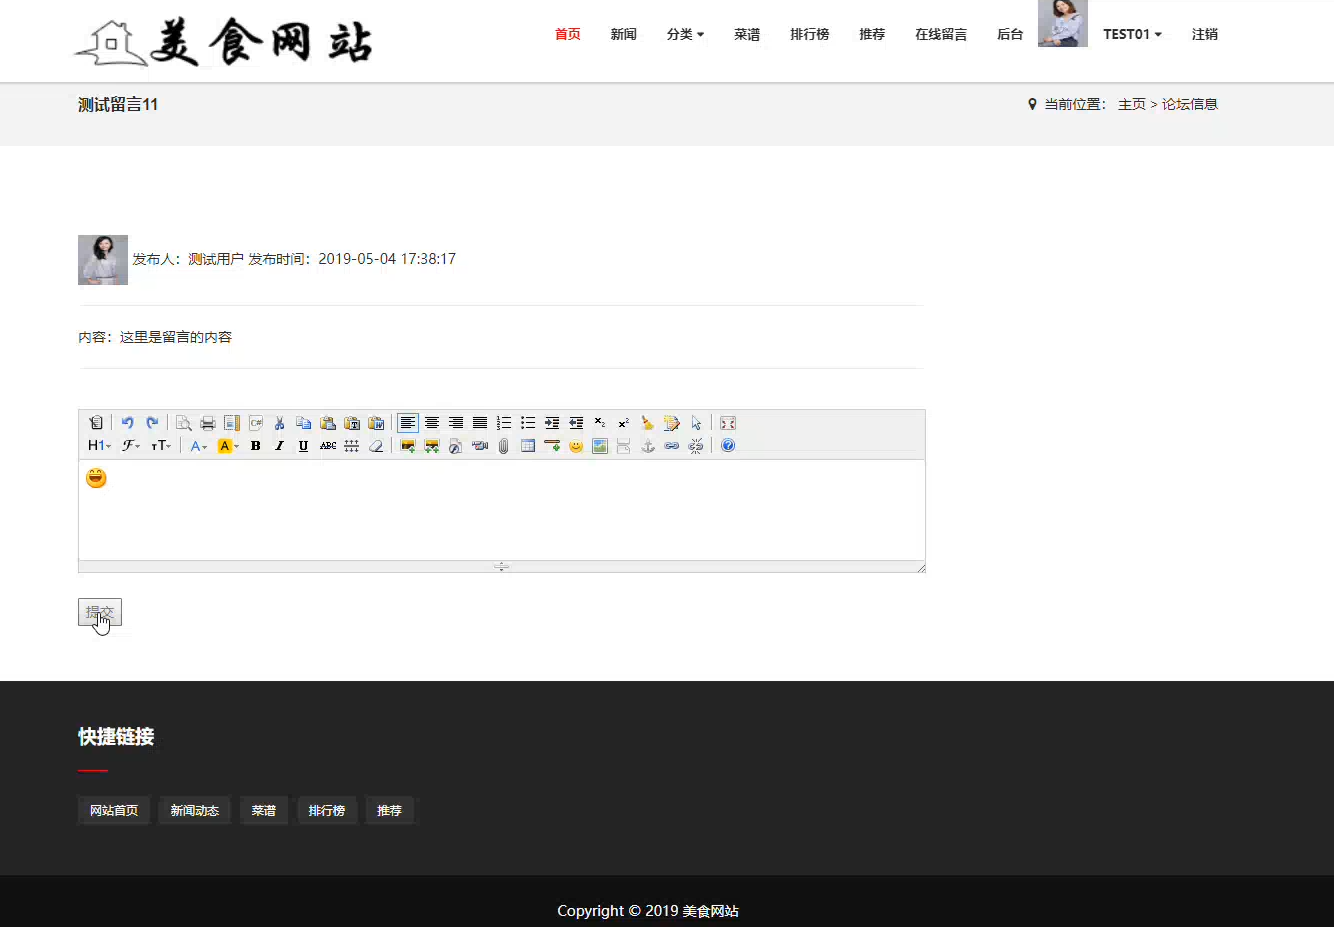Expand the H1 heading style dropdown
The height and width of the screenshot is (927, 1334).
pyautogui.click(x=98, y=445)
